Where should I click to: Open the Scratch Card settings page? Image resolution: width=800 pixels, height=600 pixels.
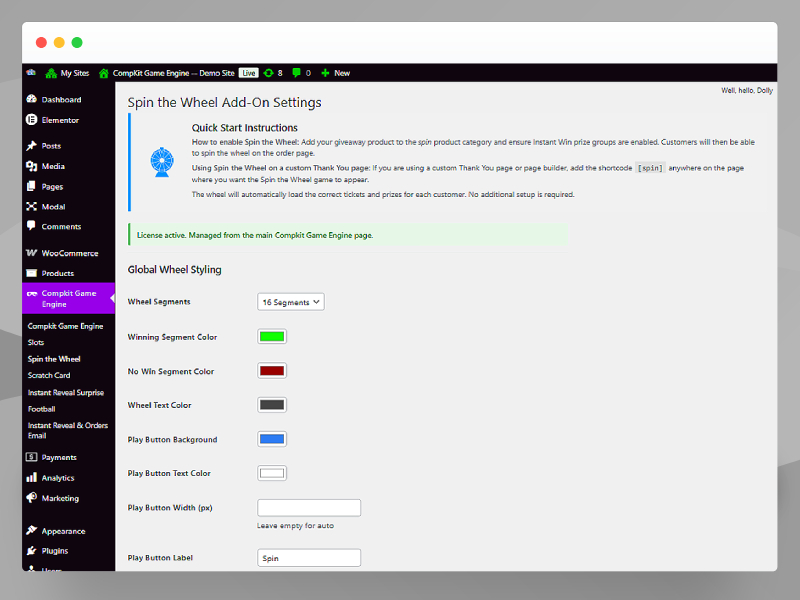(x=50, y=375)
